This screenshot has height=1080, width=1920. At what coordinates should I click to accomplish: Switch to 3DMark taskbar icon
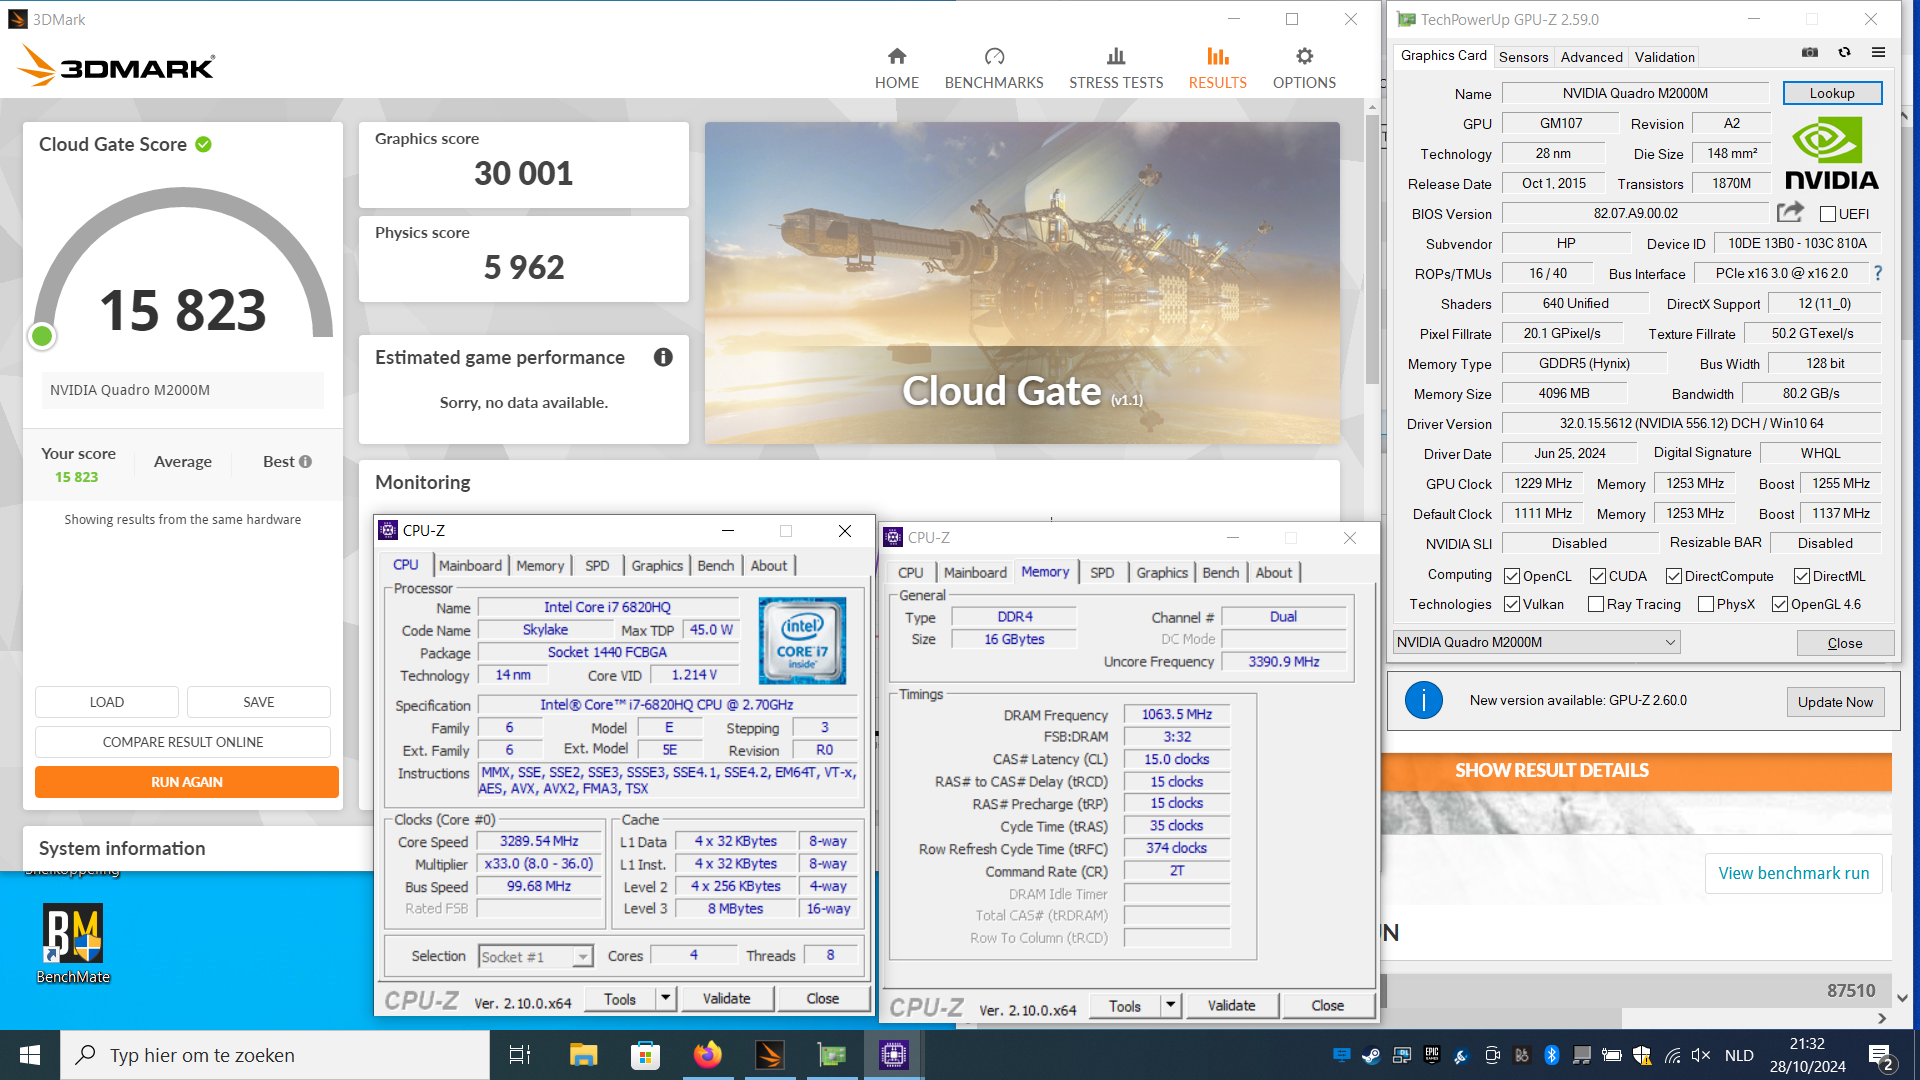770,1055
